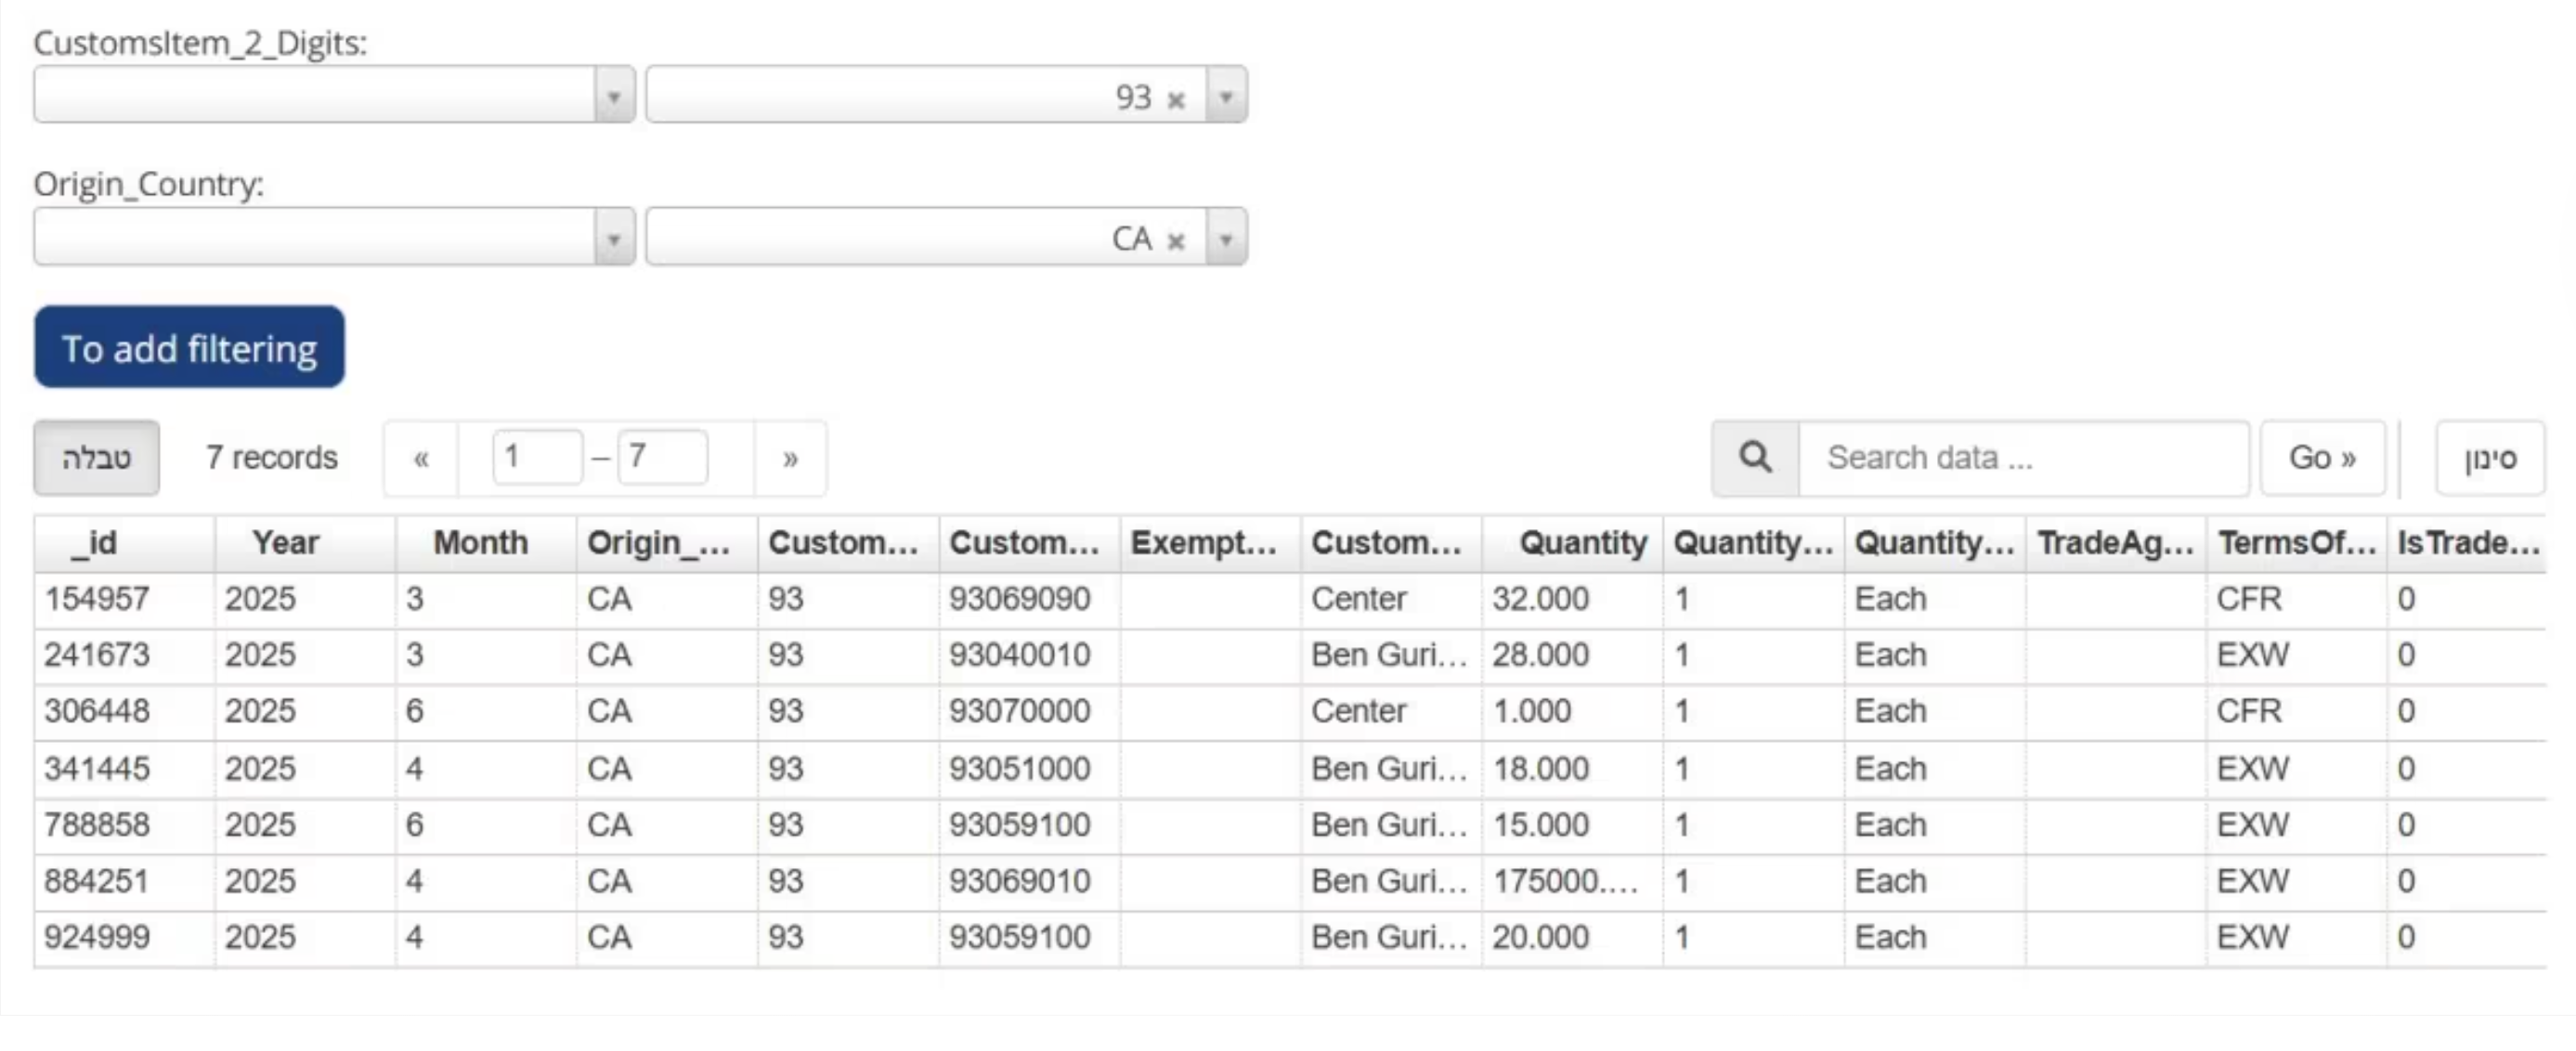Click quantity value 1.000

tap(1532, 711)
